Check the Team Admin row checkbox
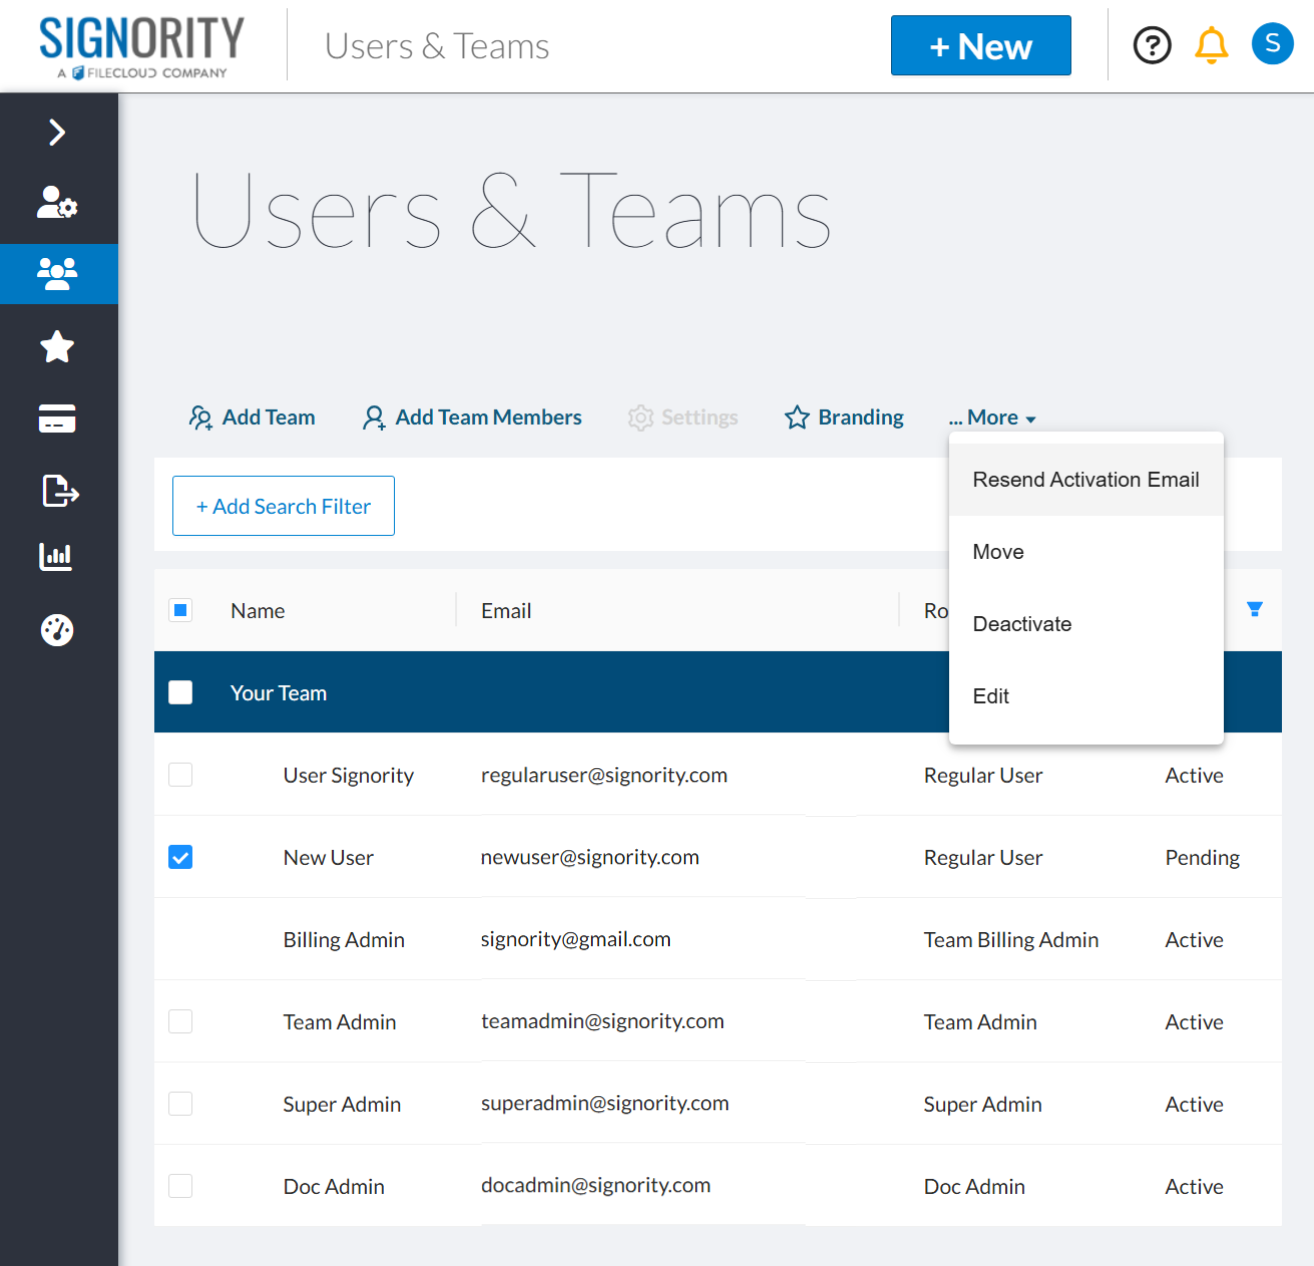 (180, 1021)
